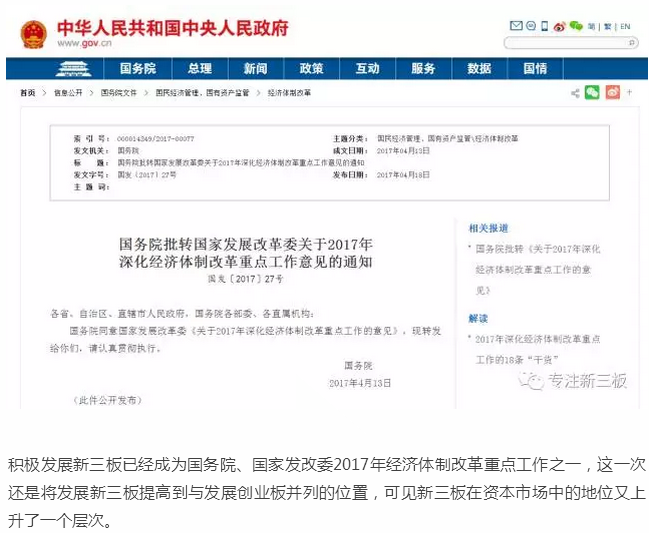Viewport: 649px width, 533px height.
Task: Click the www.gov.cn site address text
Action: tap(84, 43)
